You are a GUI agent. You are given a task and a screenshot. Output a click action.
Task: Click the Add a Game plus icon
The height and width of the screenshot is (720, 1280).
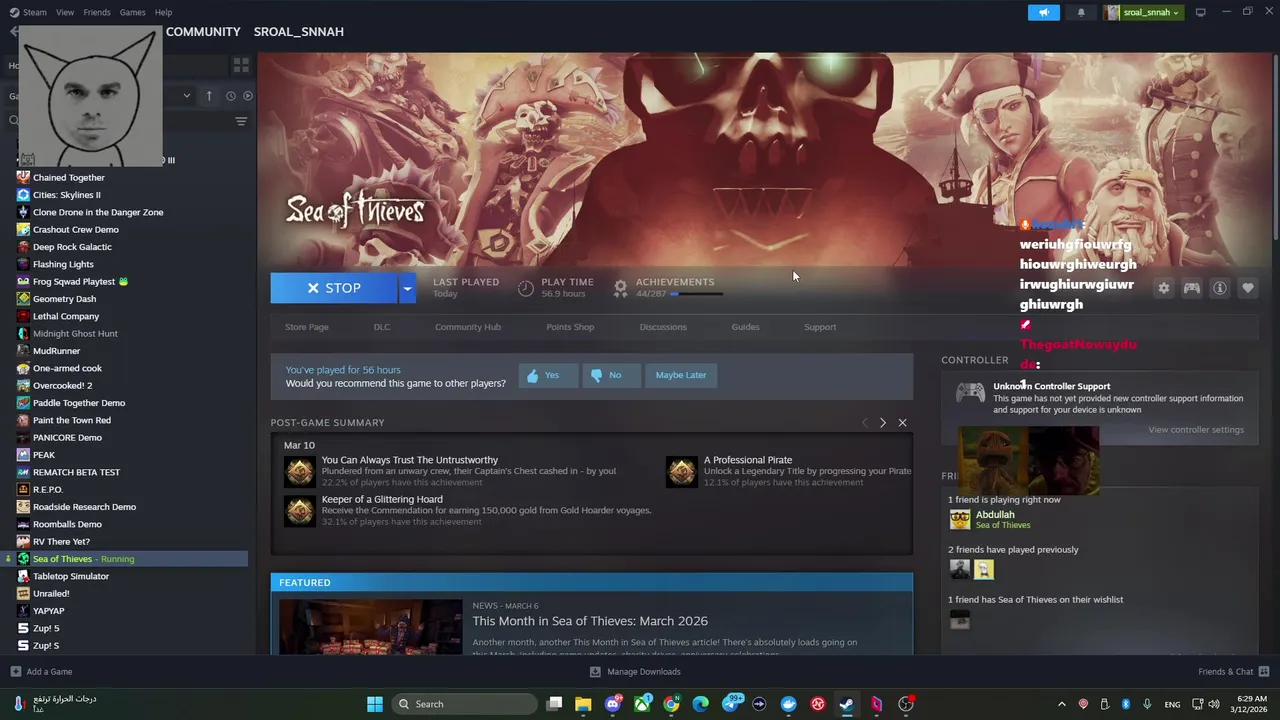(x=15, y=672)
